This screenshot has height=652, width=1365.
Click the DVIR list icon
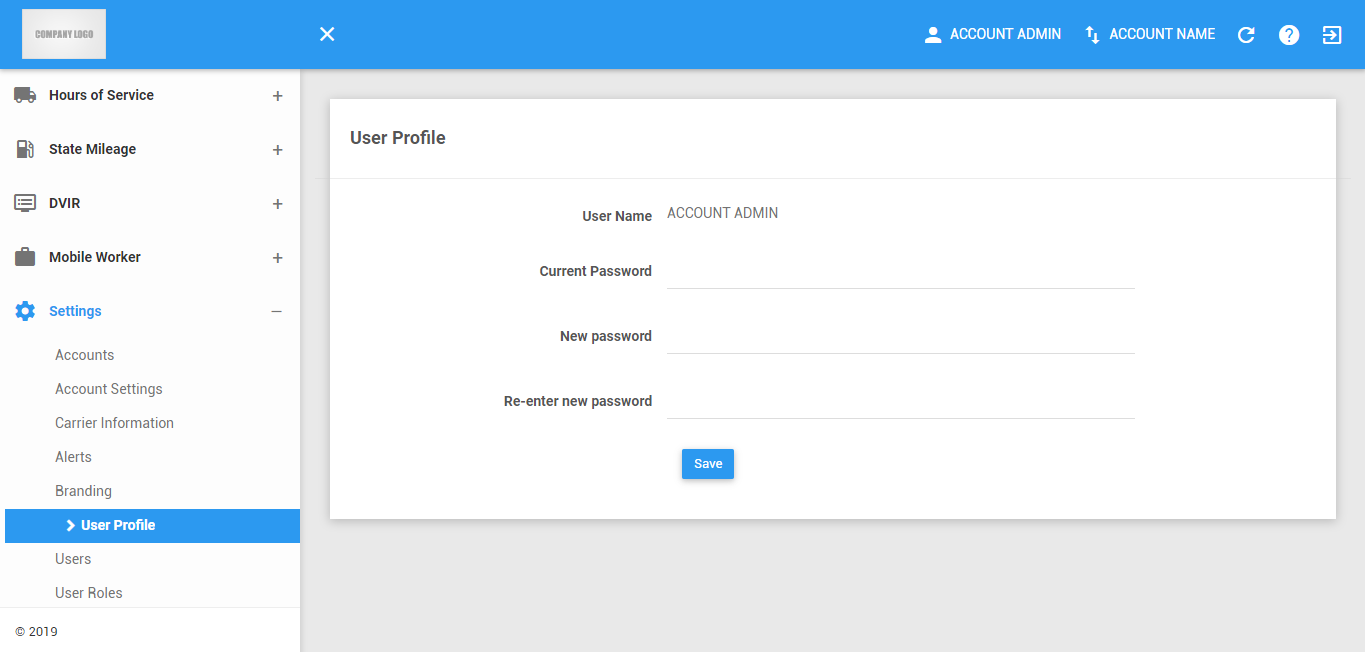click(x=25, y=203)
